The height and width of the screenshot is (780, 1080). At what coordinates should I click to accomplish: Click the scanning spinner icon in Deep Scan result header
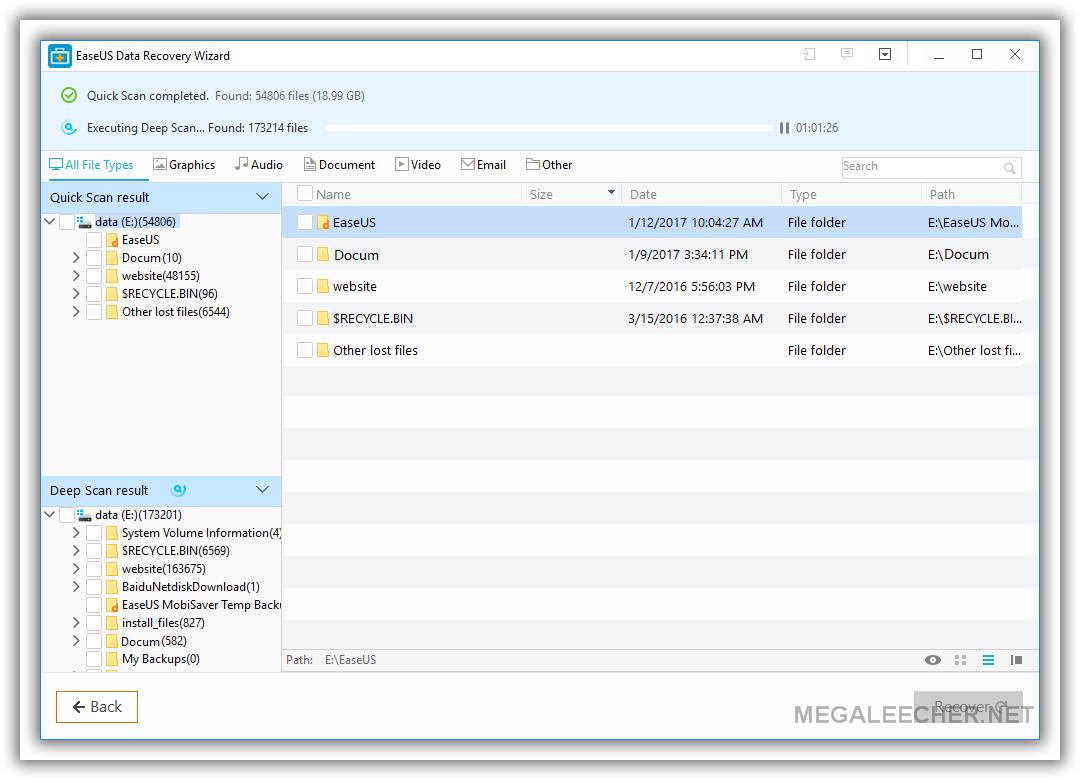(179, 490)
